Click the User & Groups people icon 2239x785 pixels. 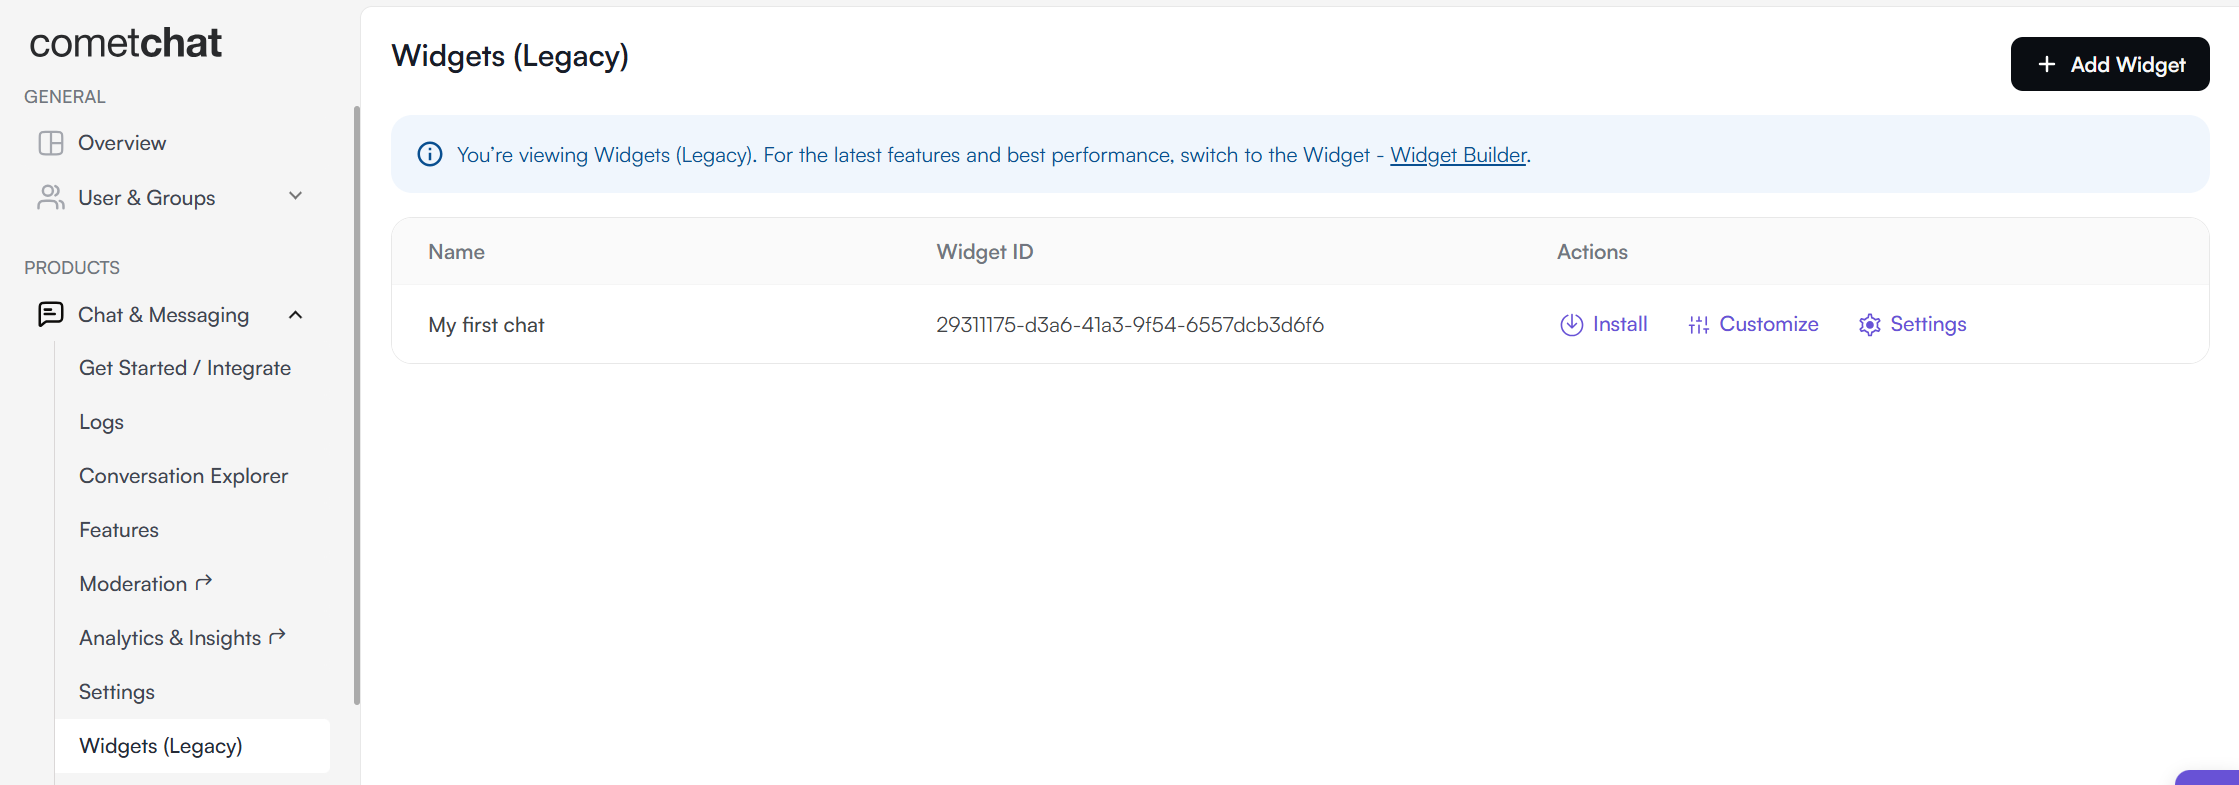click(x=51, y=197)
